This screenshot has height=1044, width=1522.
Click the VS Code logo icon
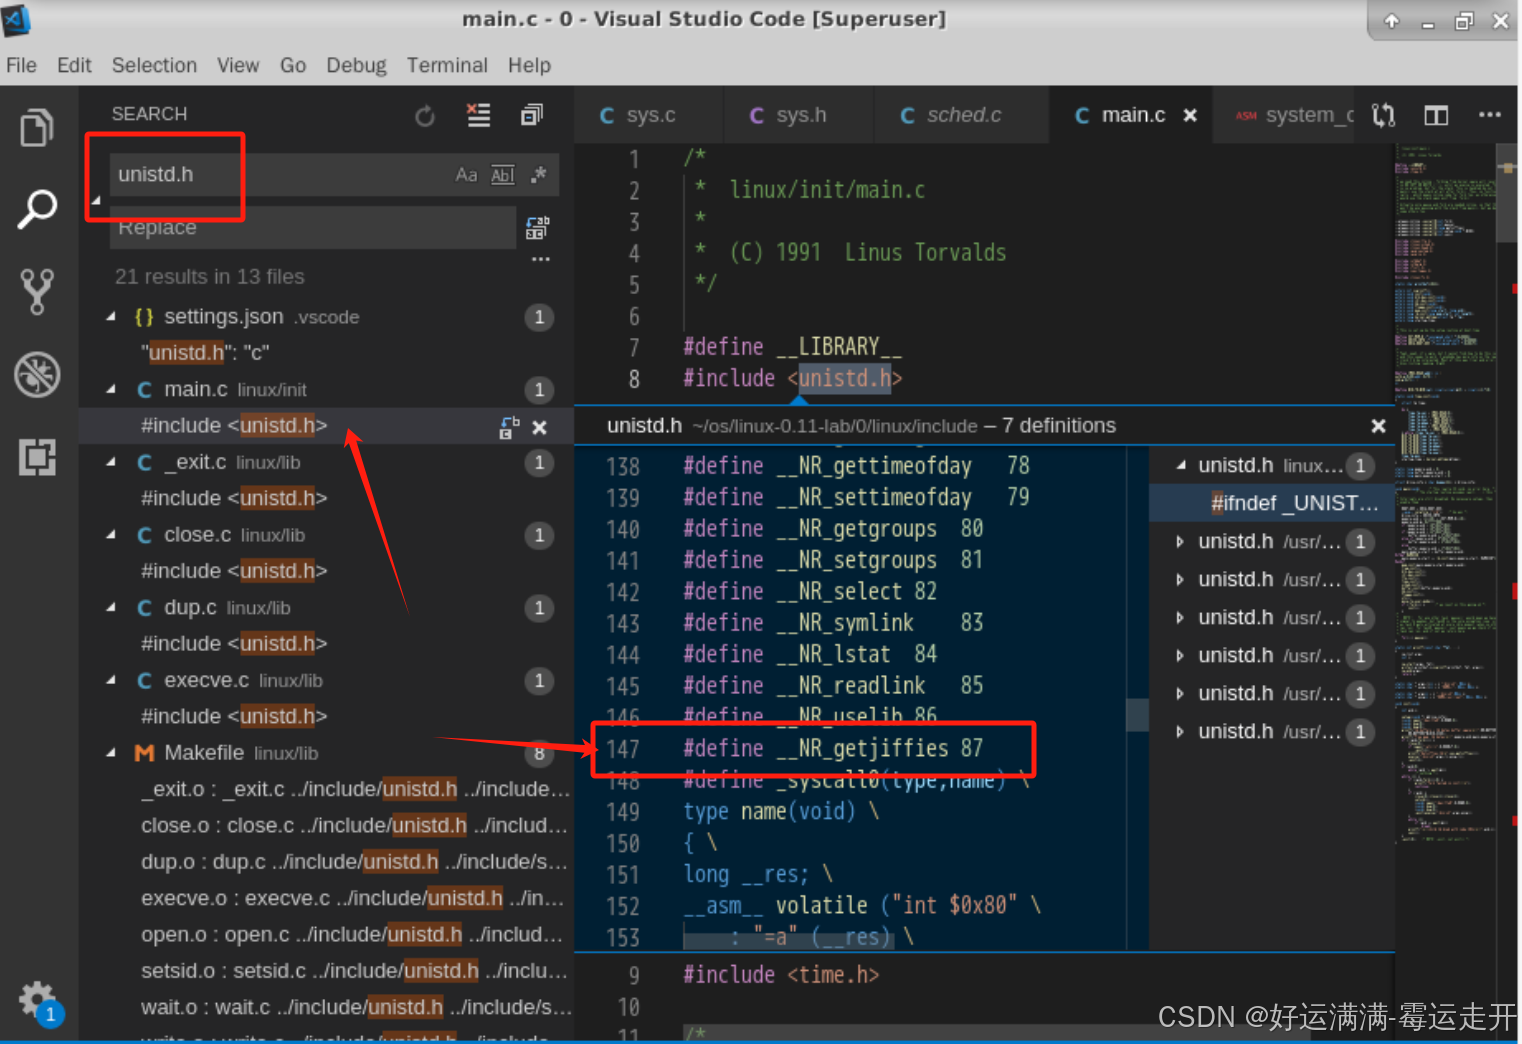(x=16, y=19)
